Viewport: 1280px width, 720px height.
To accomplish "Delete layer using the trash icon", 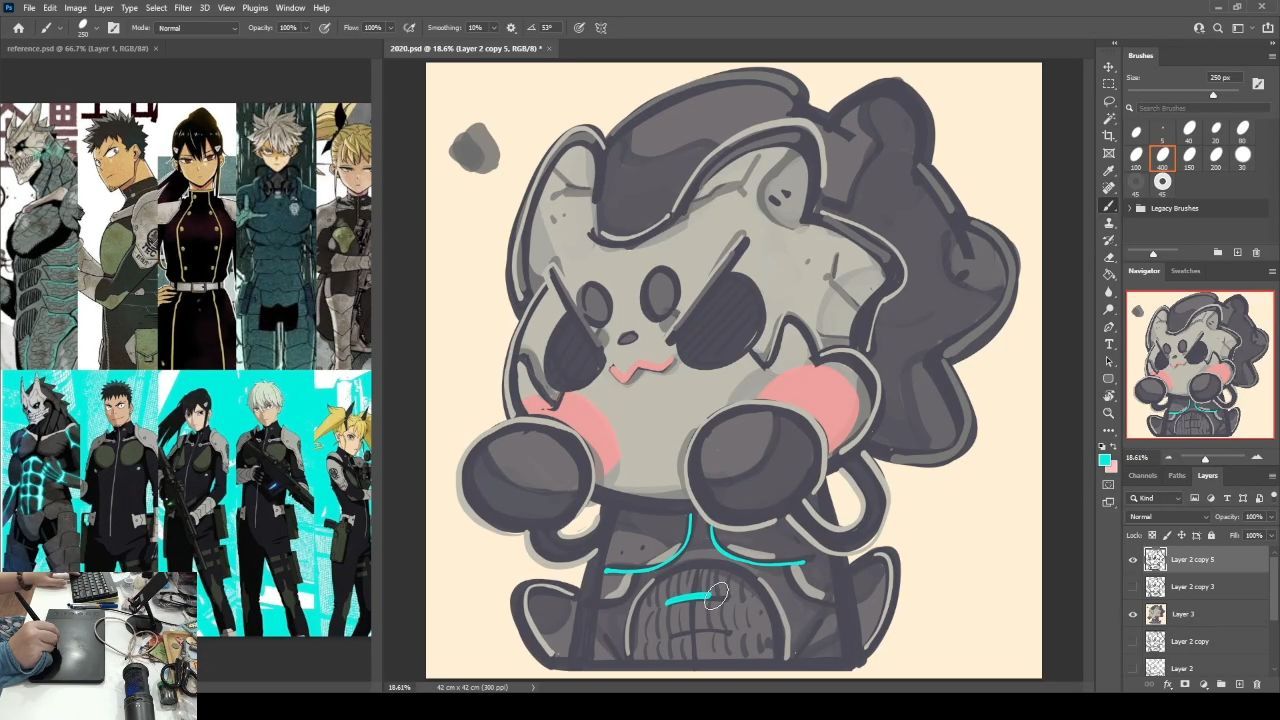I will click(x=1257, y=685).
